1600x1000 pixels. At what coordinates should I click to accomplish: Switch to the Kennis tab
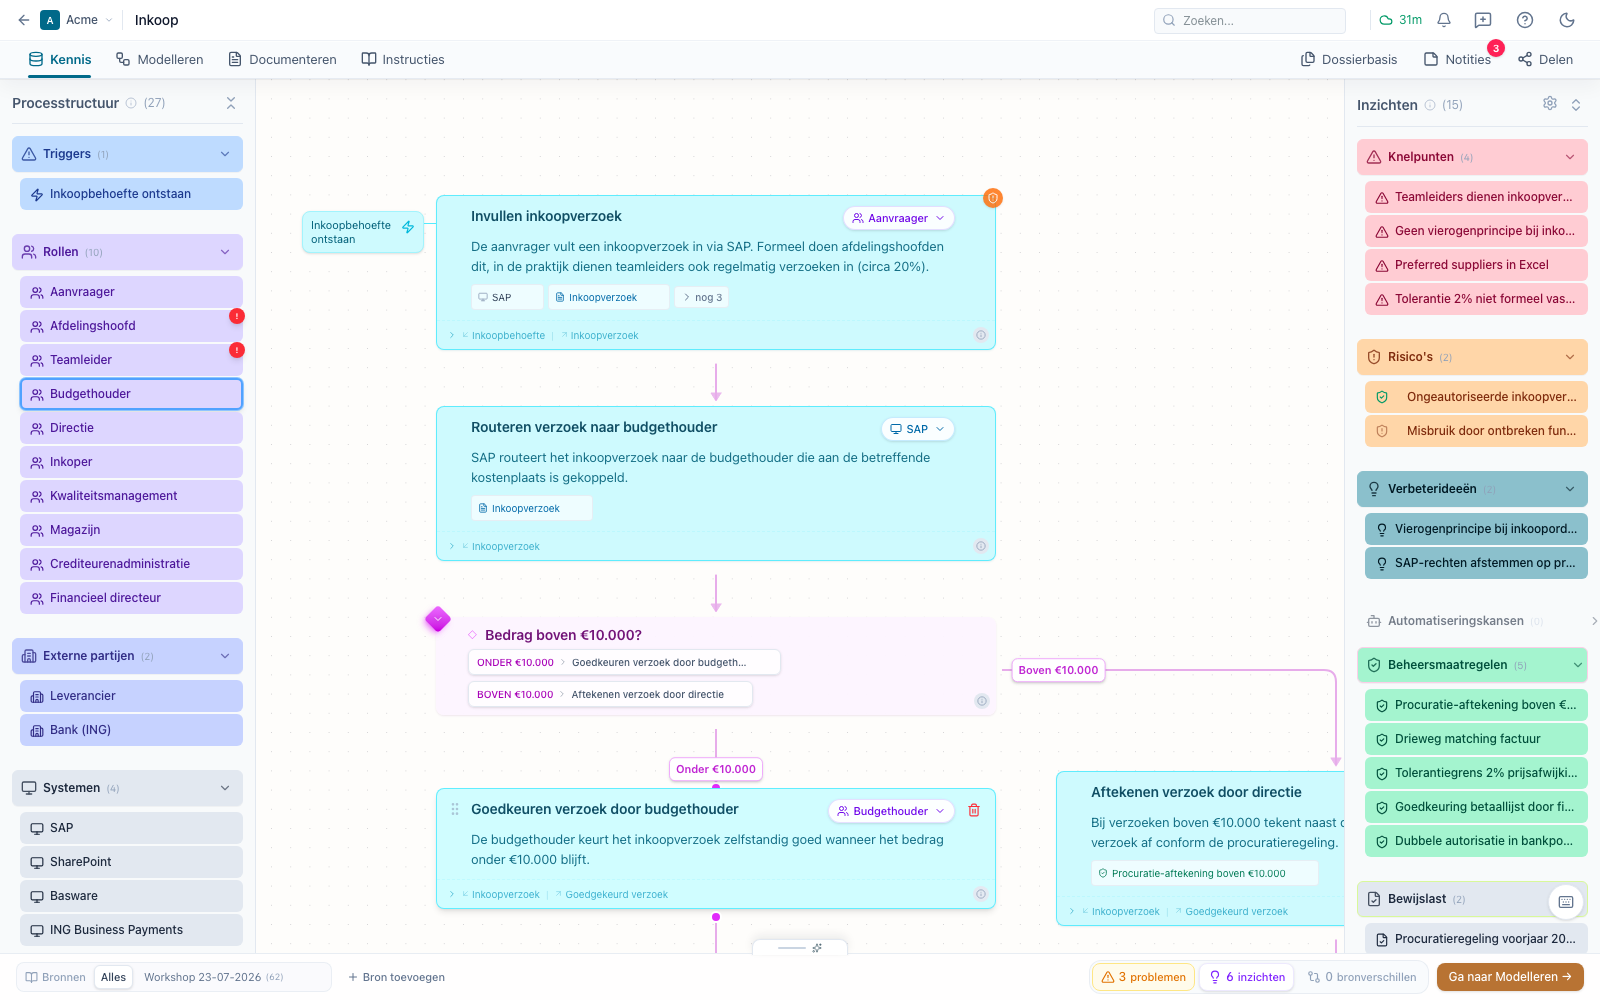60,60
